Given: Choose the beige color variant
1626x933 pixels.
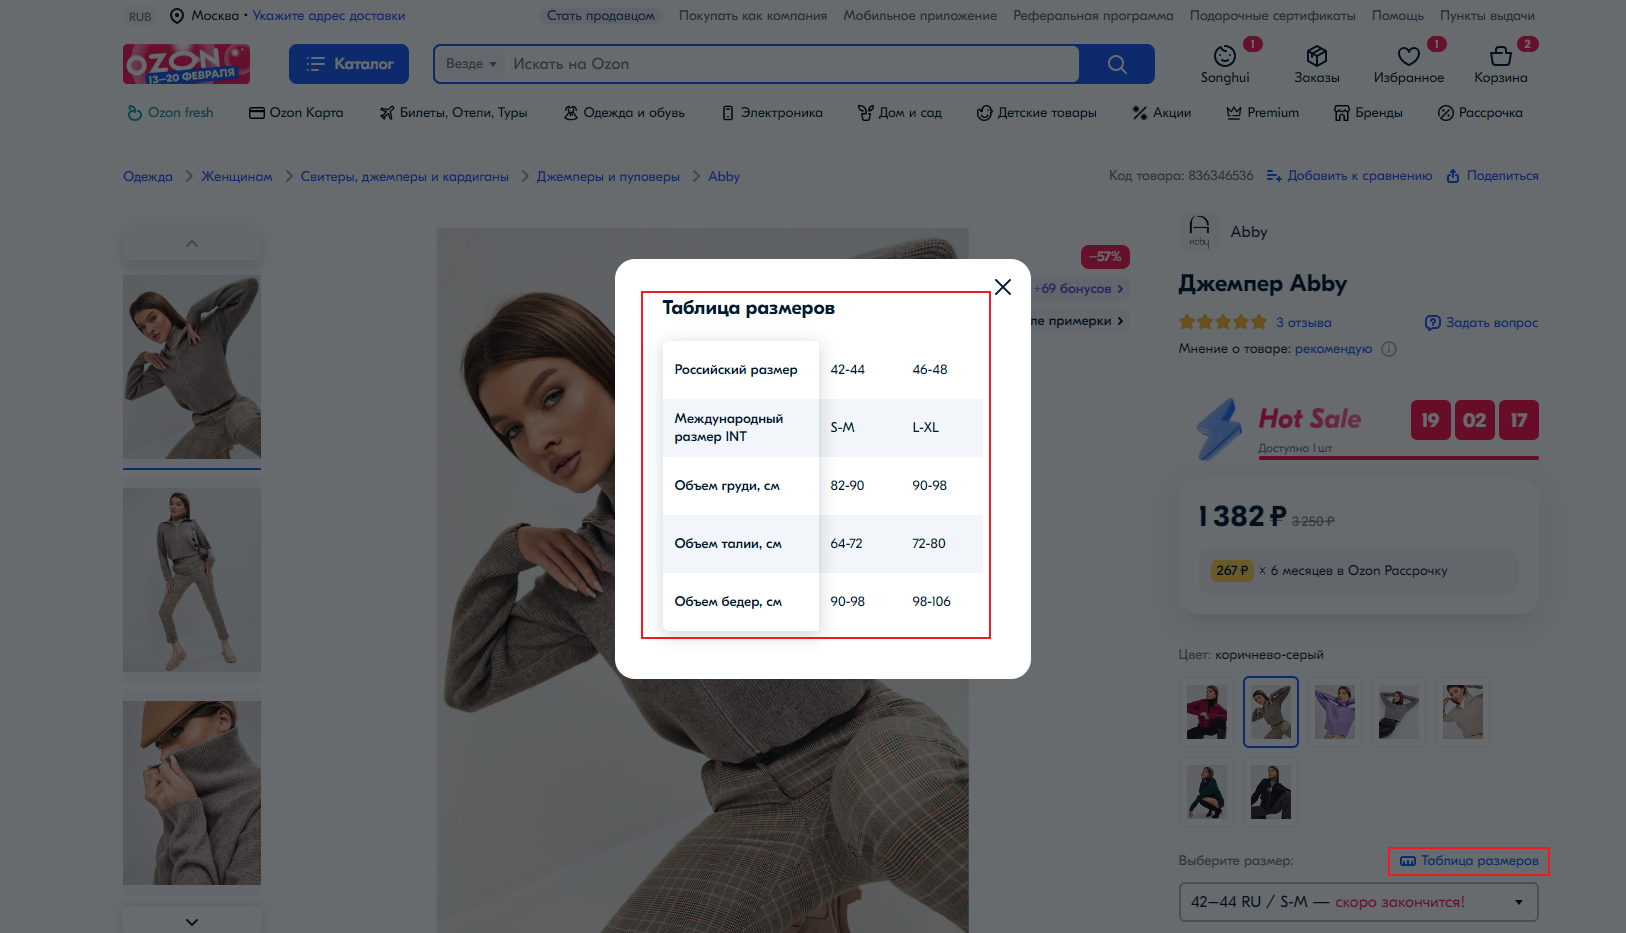Looking at the screenshot, I should point(1463,712).
